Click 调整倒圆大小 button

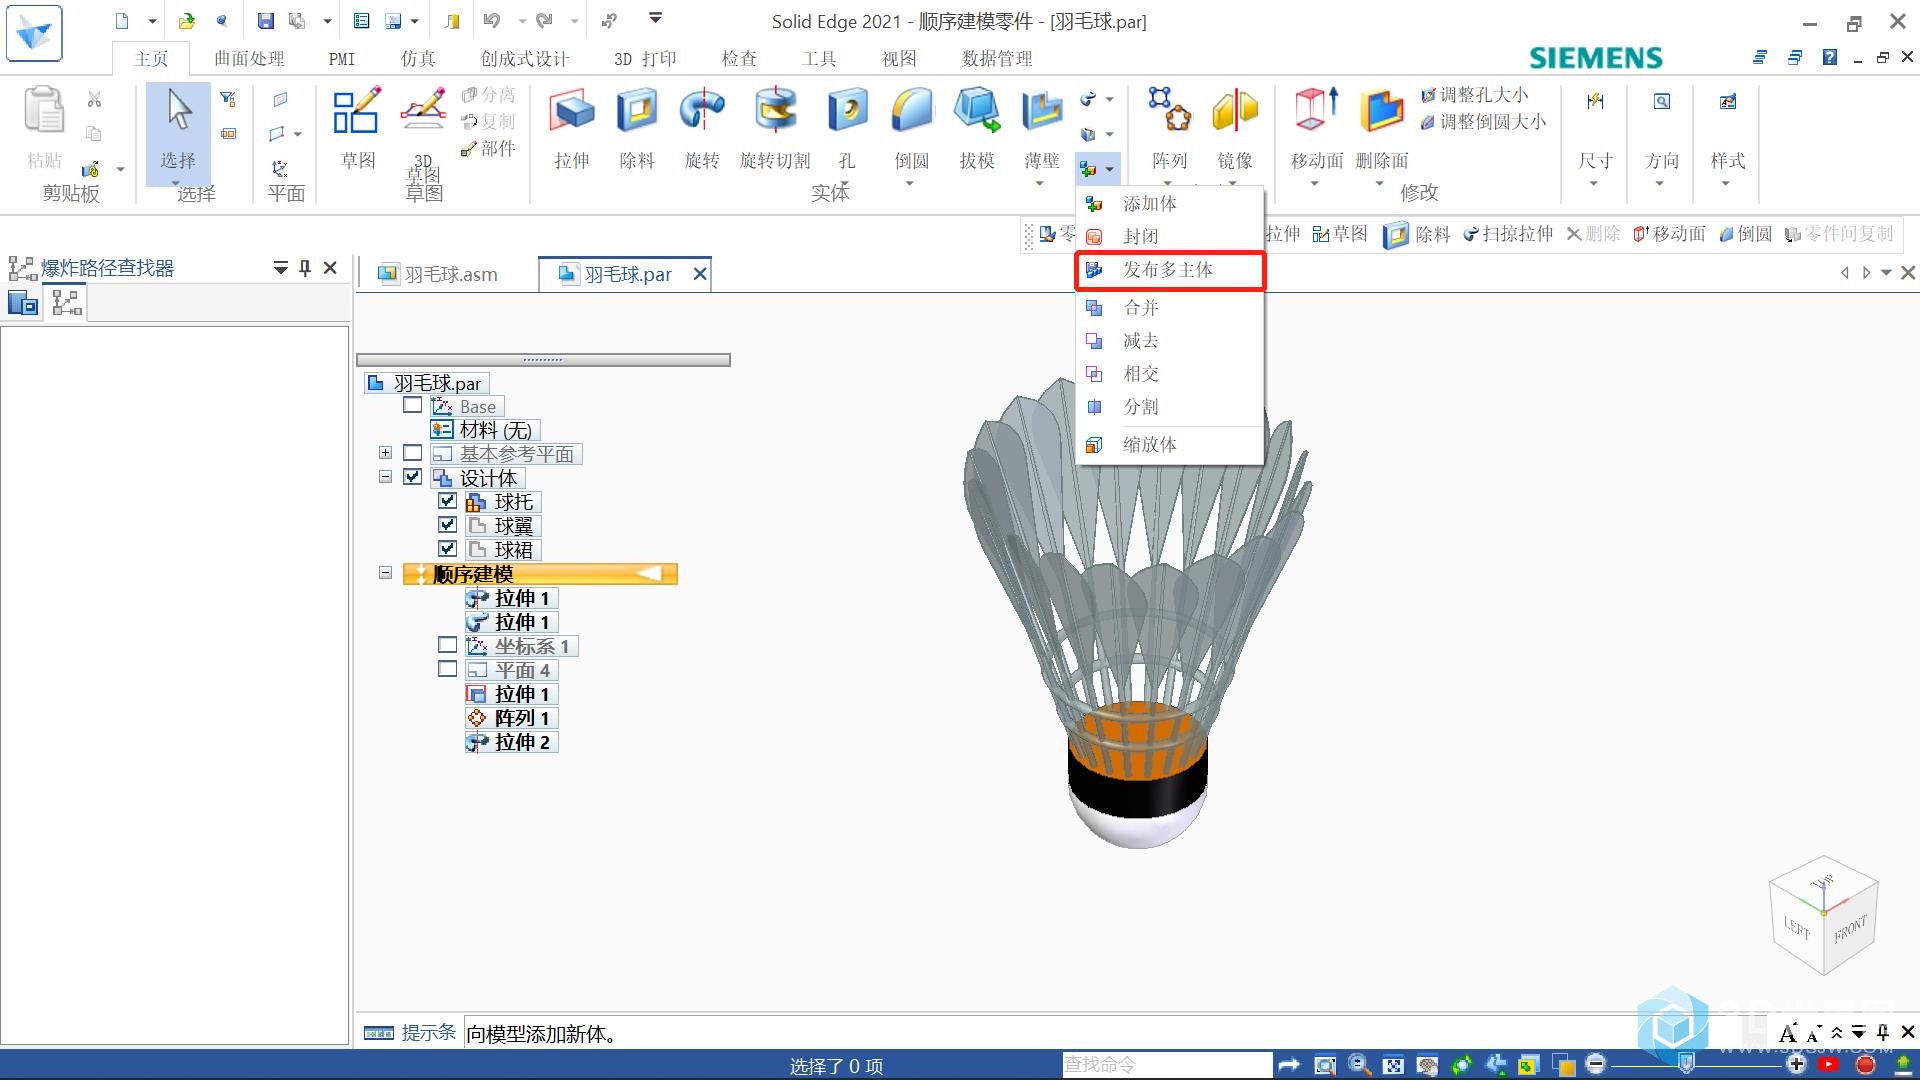click(x=1483, y=122)
